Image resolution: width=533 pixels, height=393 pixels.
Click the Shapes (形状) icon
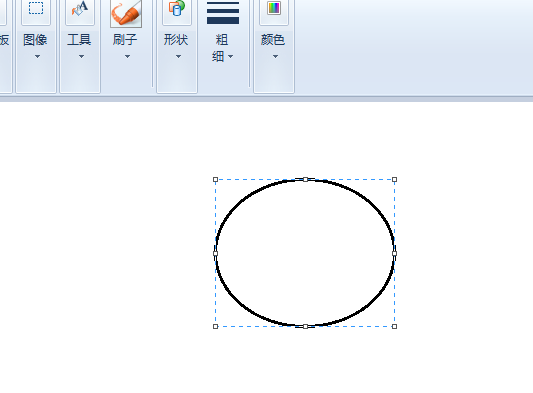(x=177, y=8)
